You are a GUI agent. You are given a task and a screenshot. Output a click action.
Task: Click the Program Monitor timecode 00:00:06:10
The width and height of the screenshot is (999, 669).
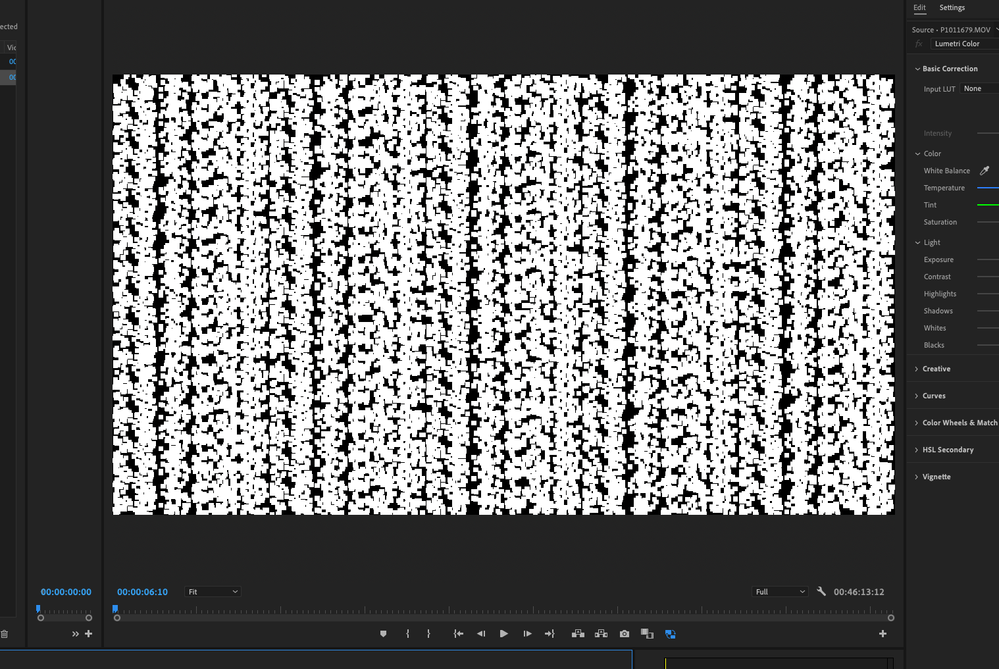tap(142, 592)
